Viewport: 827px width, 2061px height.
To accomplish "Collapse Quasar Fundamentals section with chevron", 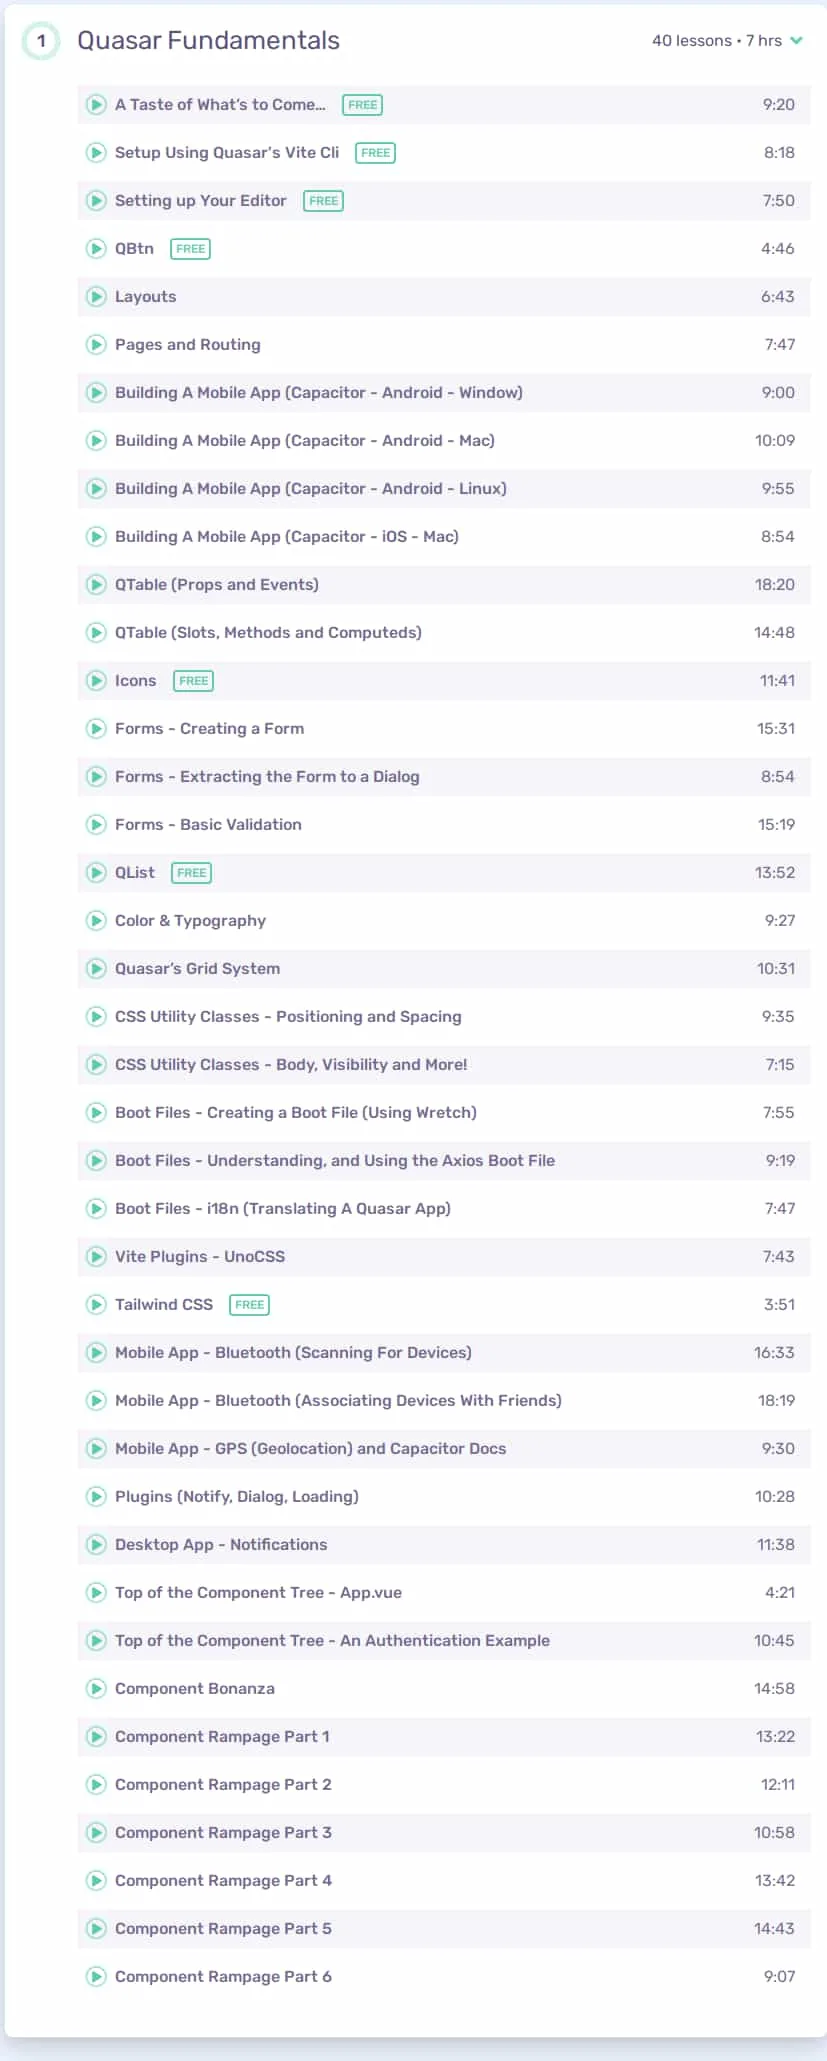I will [x=797, y=41].
